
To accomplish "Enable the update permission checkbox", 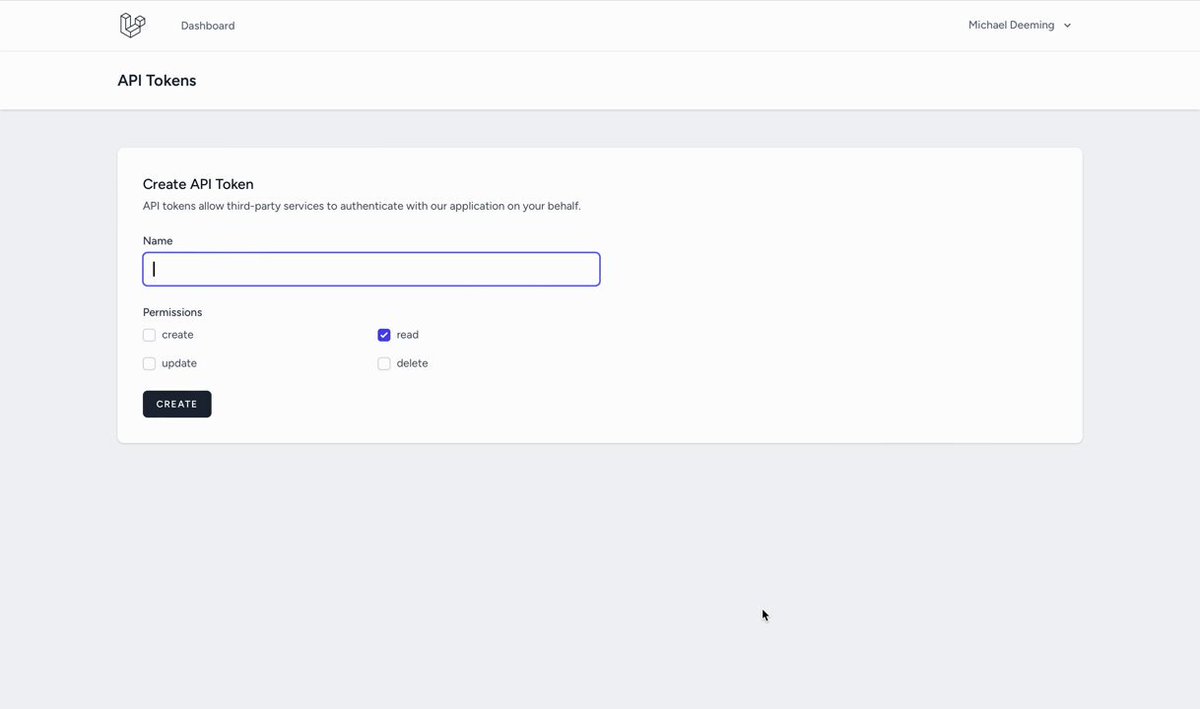I will [149, 364].
